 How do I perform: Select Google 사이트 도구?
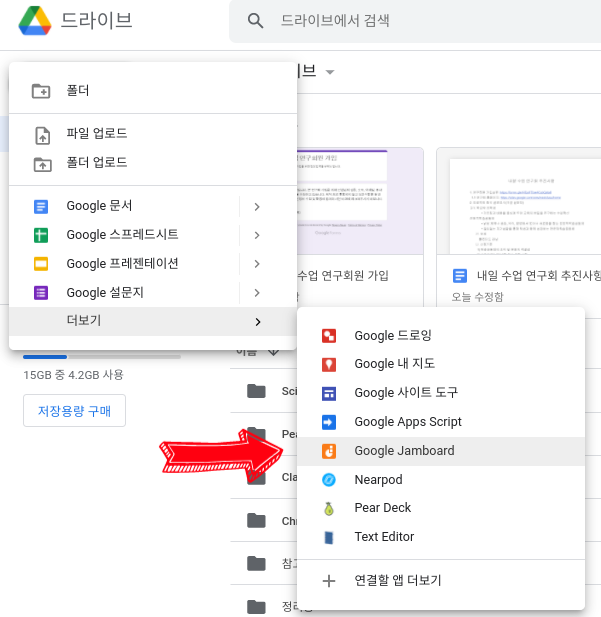441,393
